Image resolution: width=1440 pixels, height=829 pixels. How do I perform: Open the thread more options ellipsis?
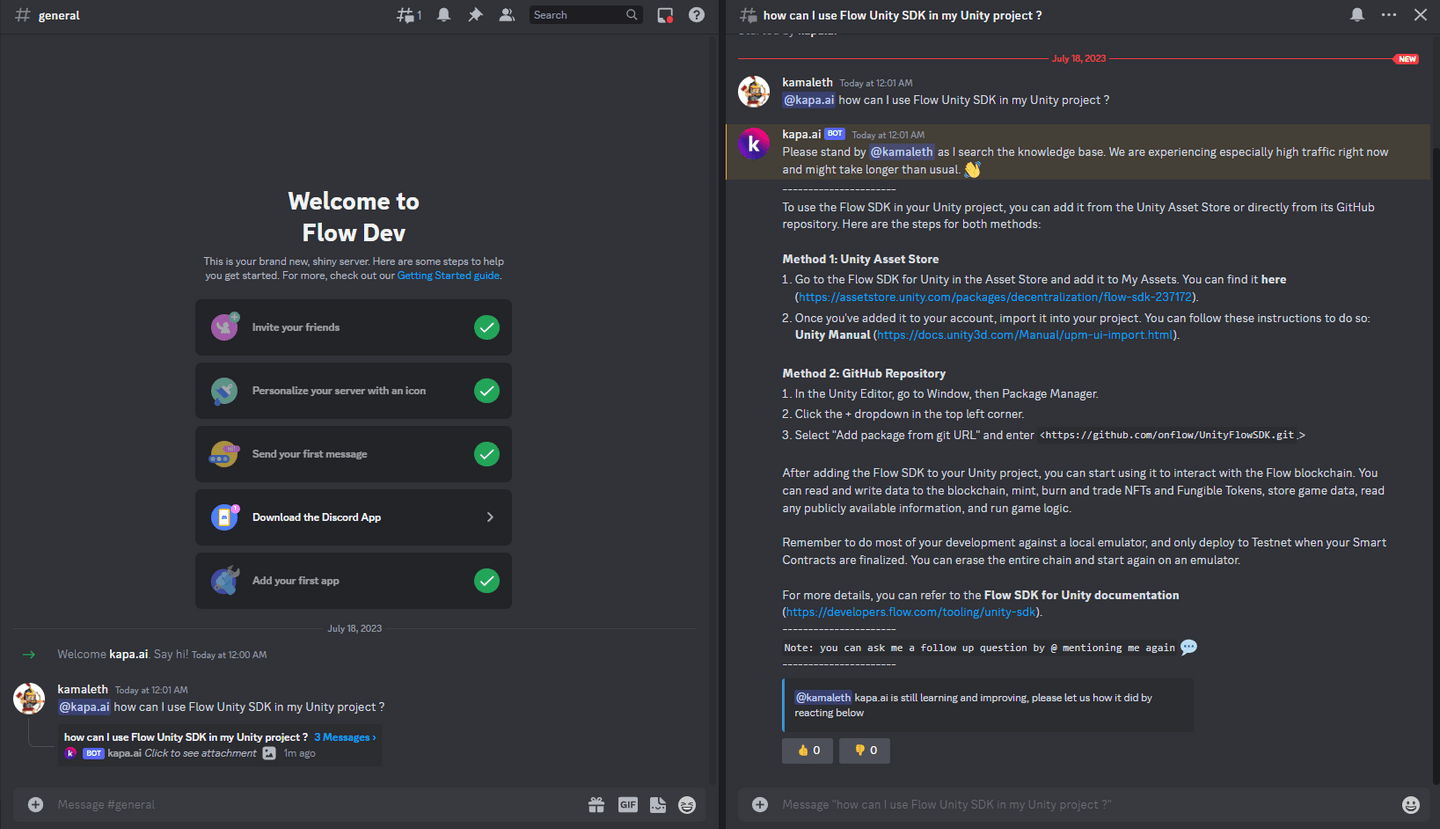coord(1389,15)
